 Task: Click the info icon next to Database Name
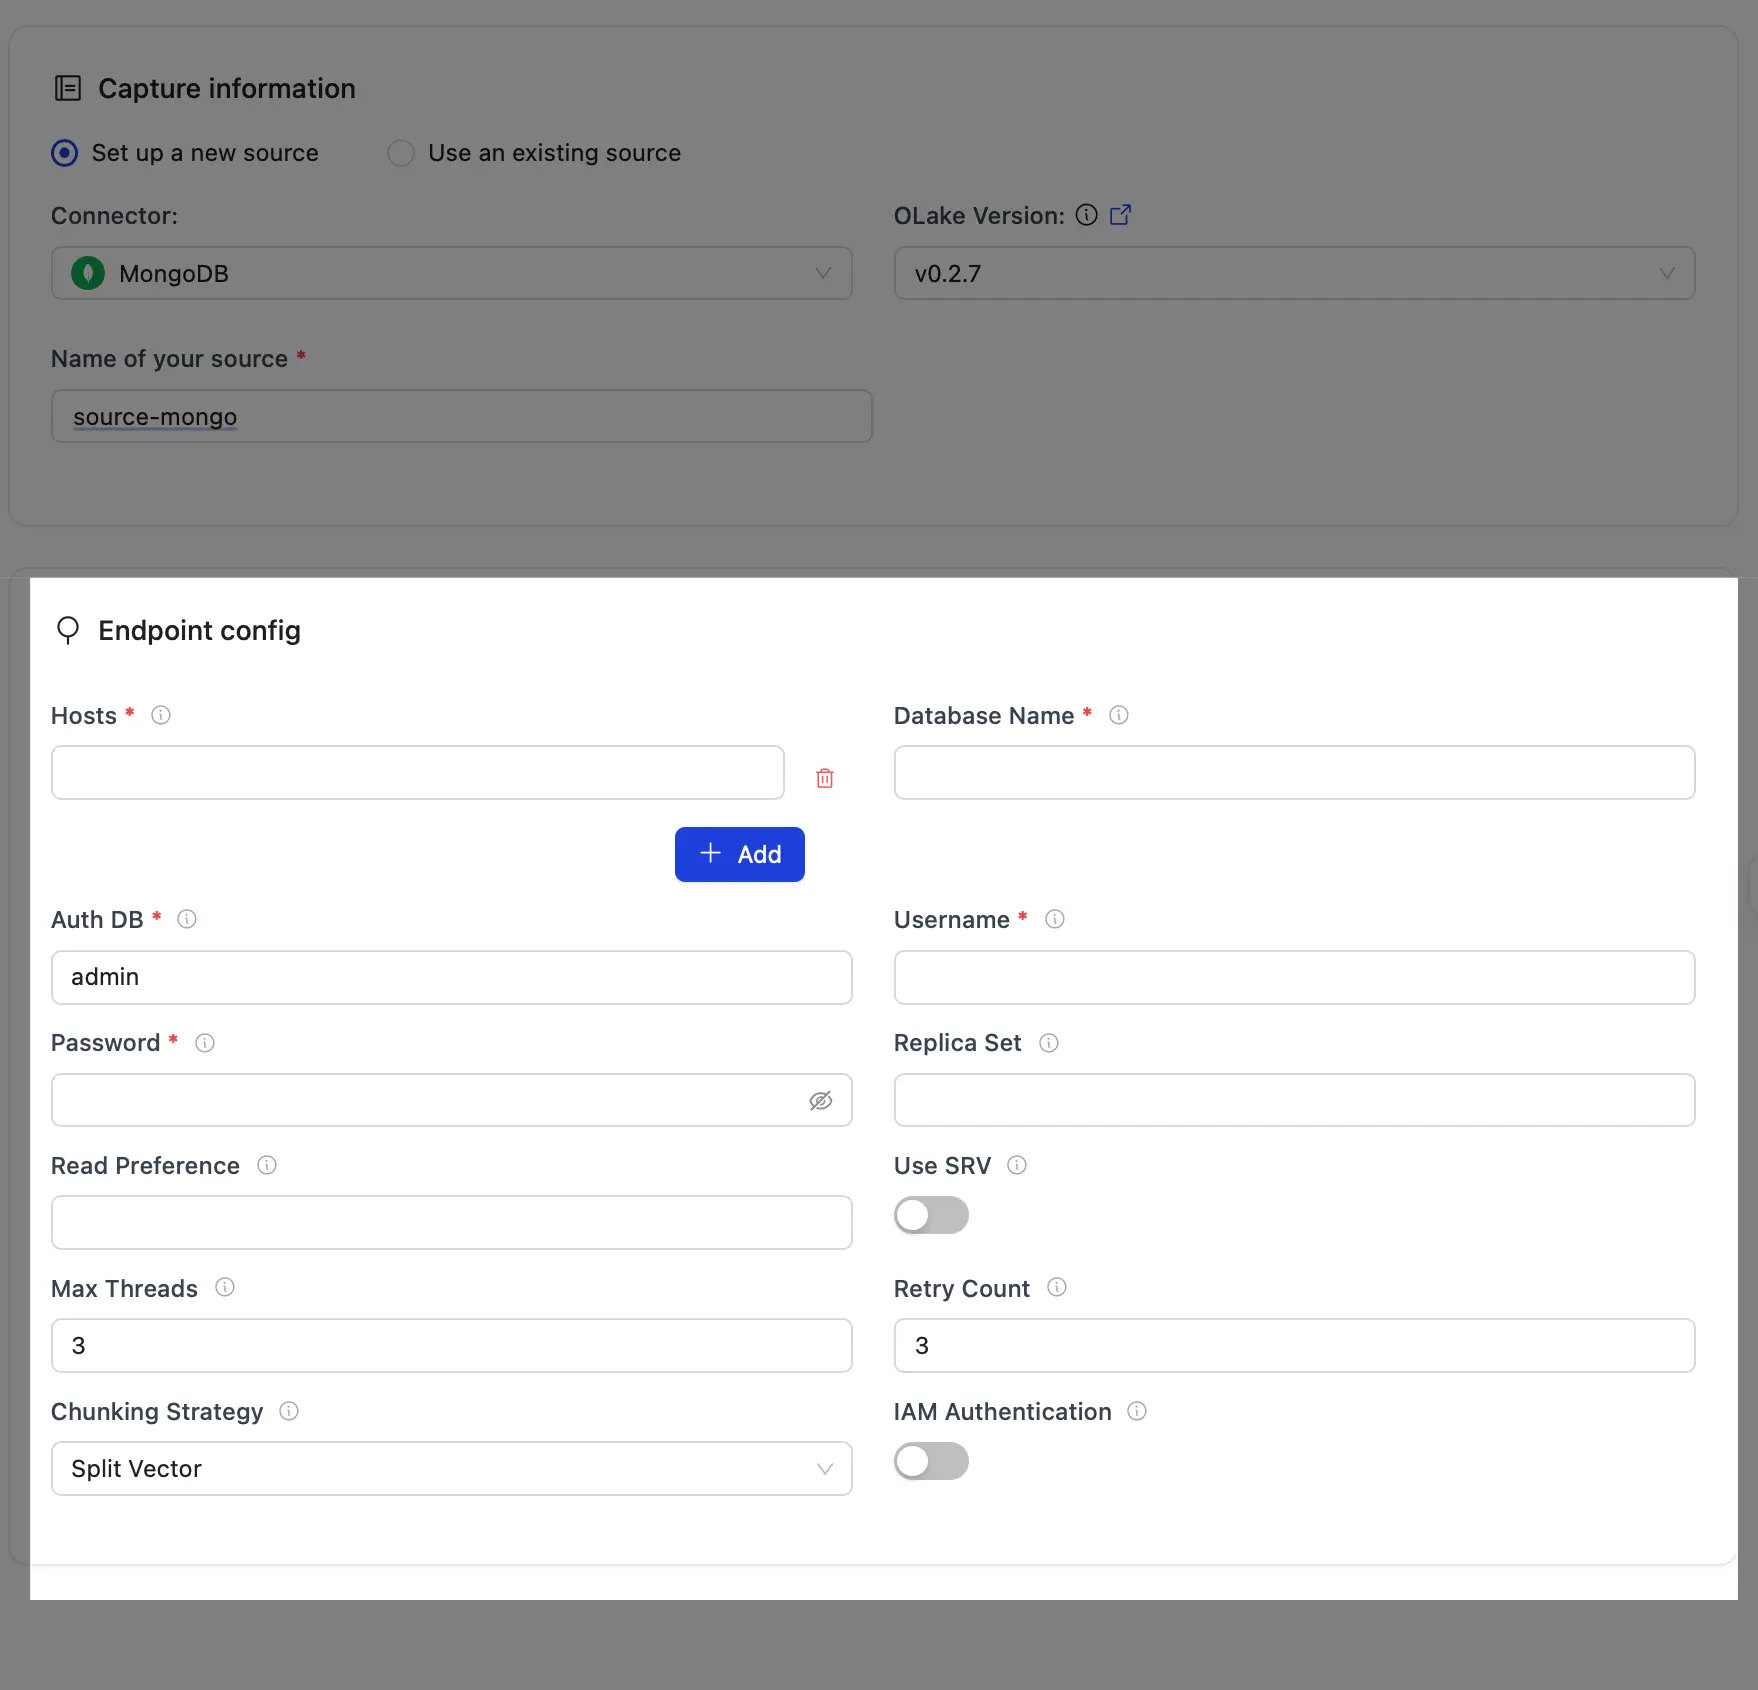pos(1118,715)
